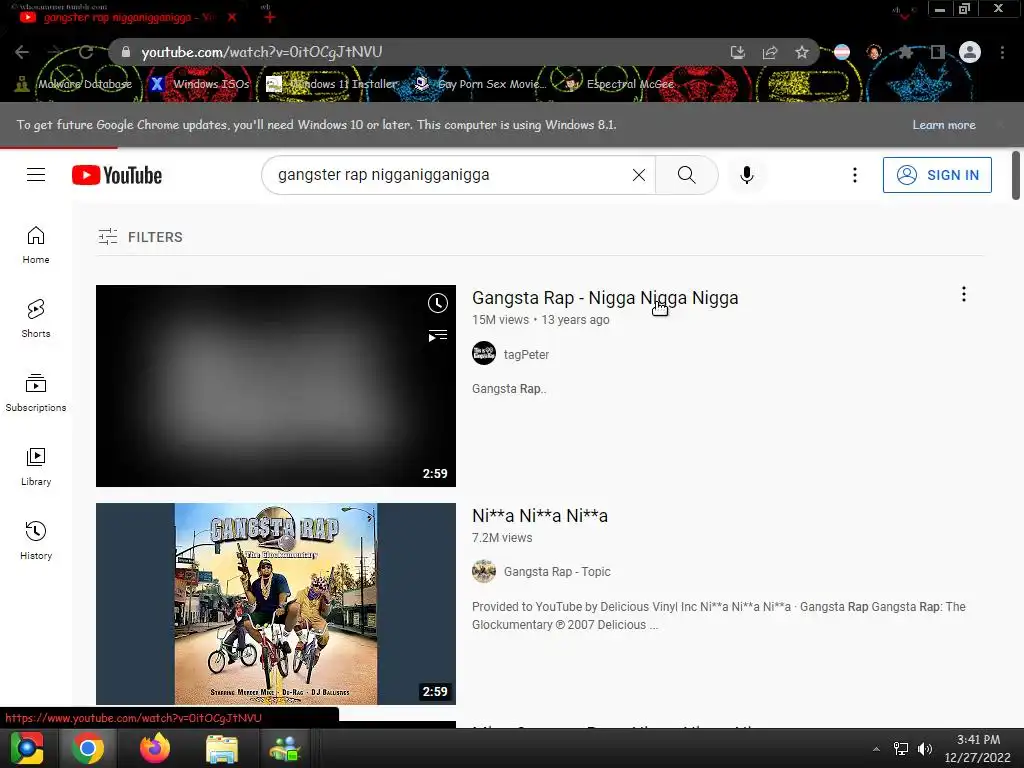Start voice search with microphone icon
The width and height of the screenshot is (1024, 768).
tap(747, 175)
